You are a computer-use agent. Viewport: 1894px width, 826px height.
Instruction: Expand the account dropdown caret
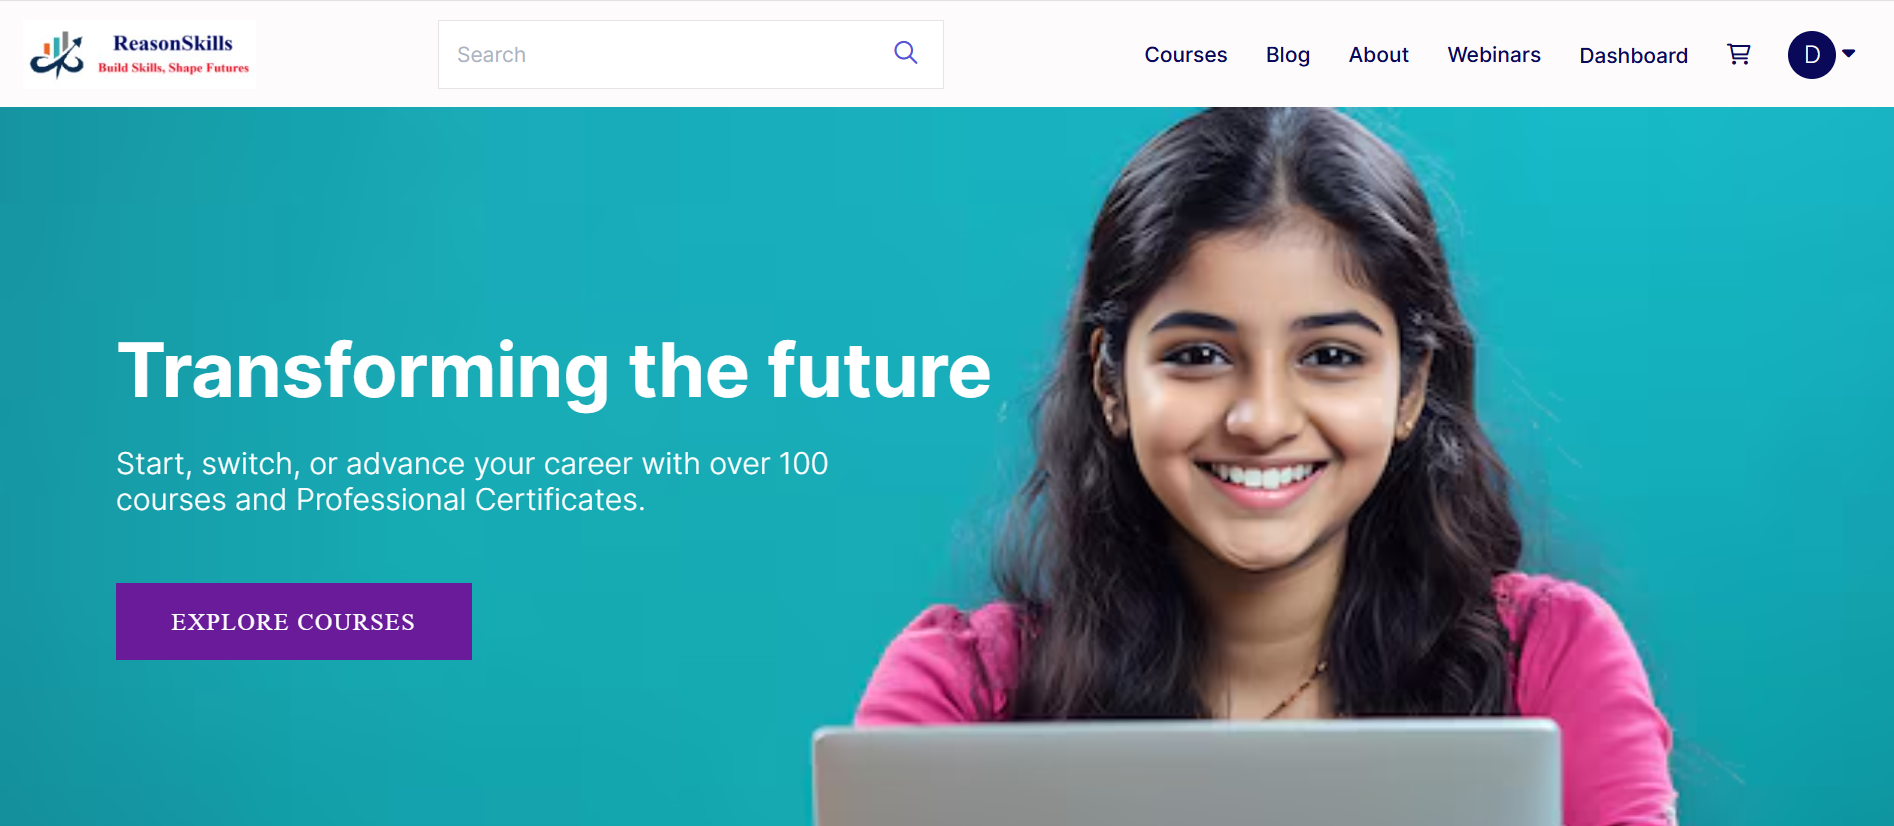pyautogui.click(x=1849, y=53)
